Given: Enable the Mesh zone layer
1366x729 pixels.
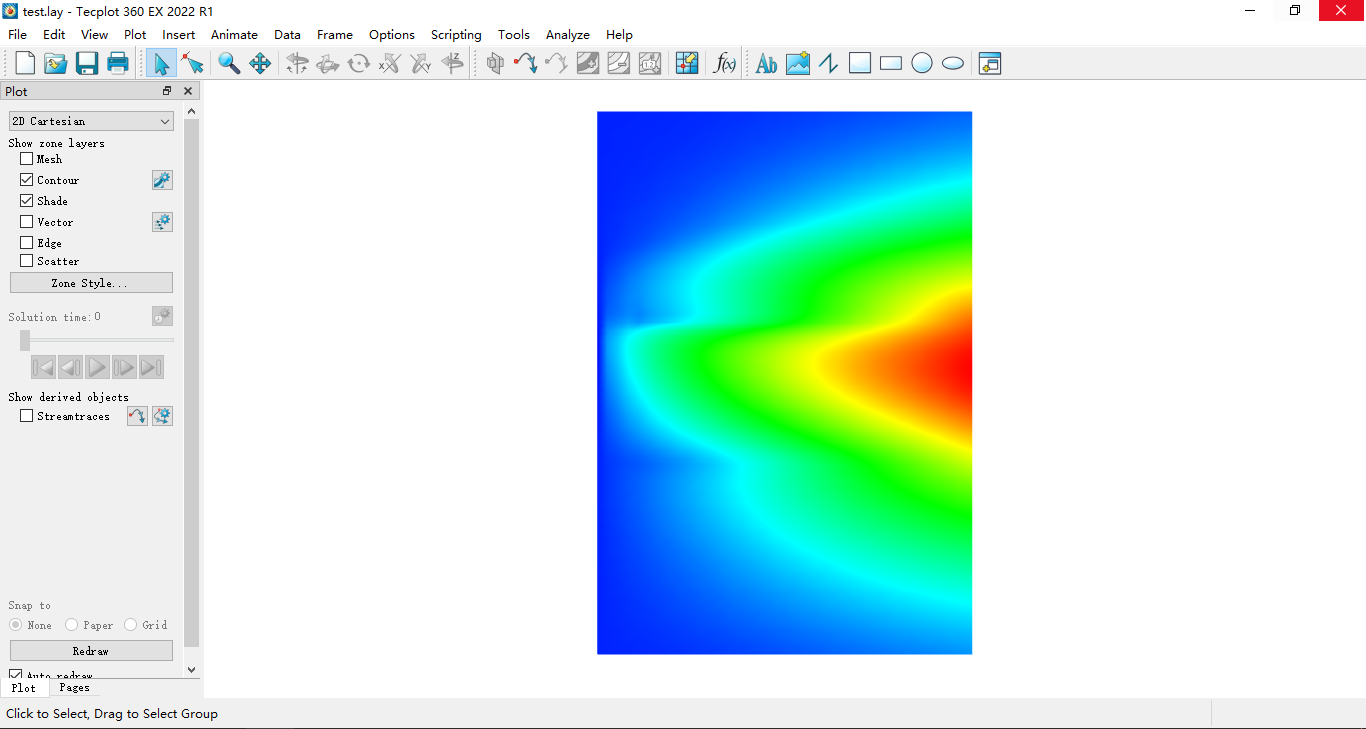Looking at the screenshot, I should click(x=27, y=158).
